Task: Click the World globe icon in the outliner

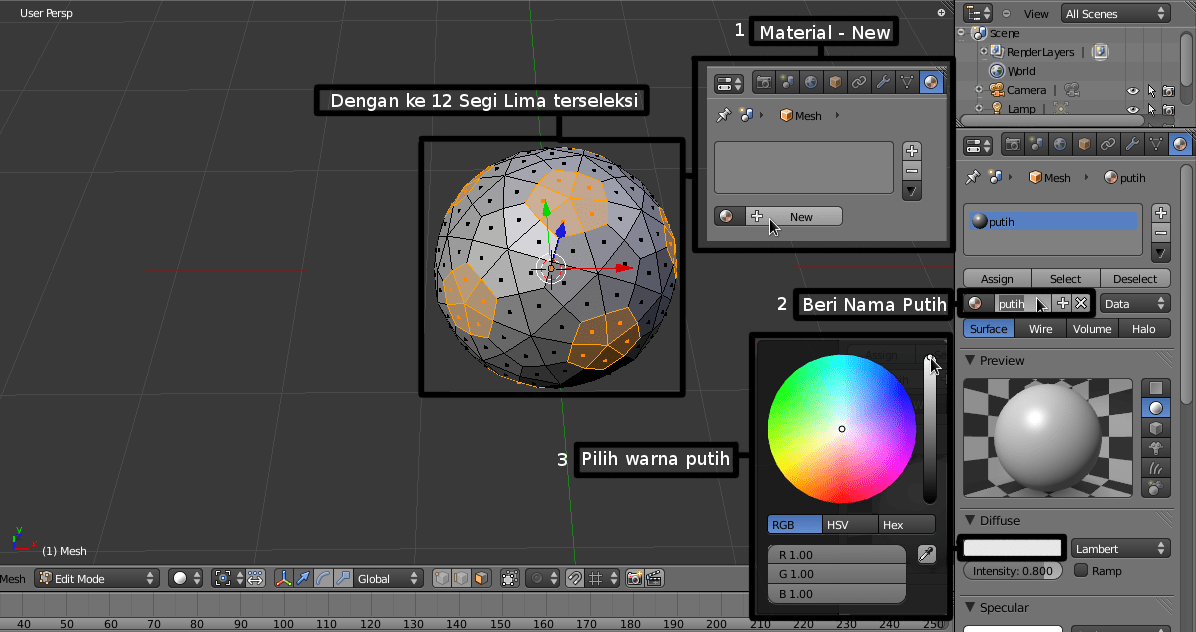Action: (x=996, y=71)
